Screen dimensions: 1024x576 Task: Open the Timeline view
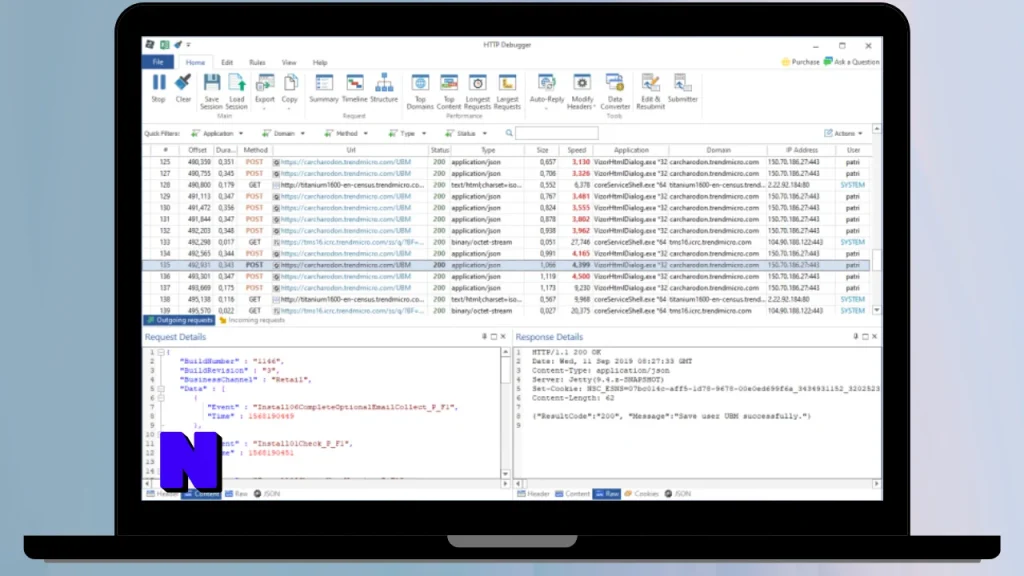tap(355, 88)
